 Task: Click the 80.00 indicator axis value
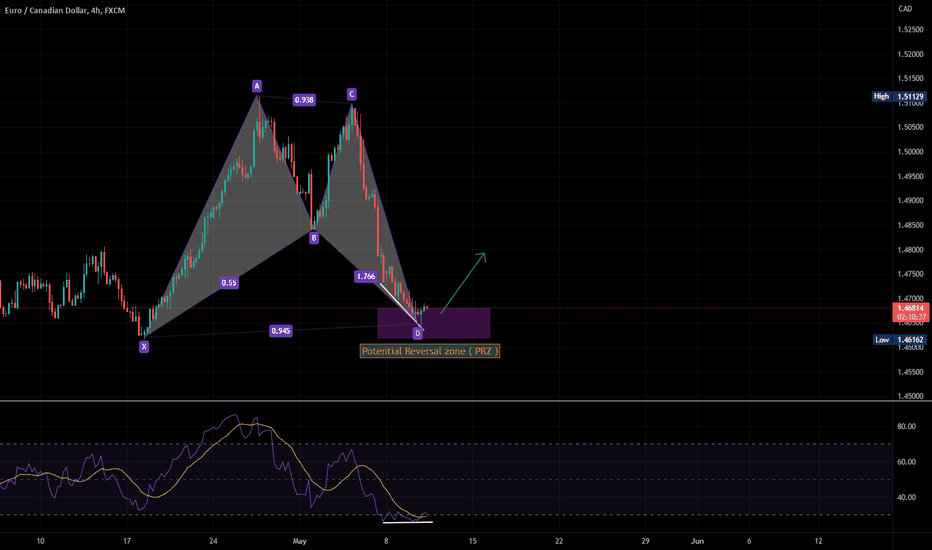(906, 426)
